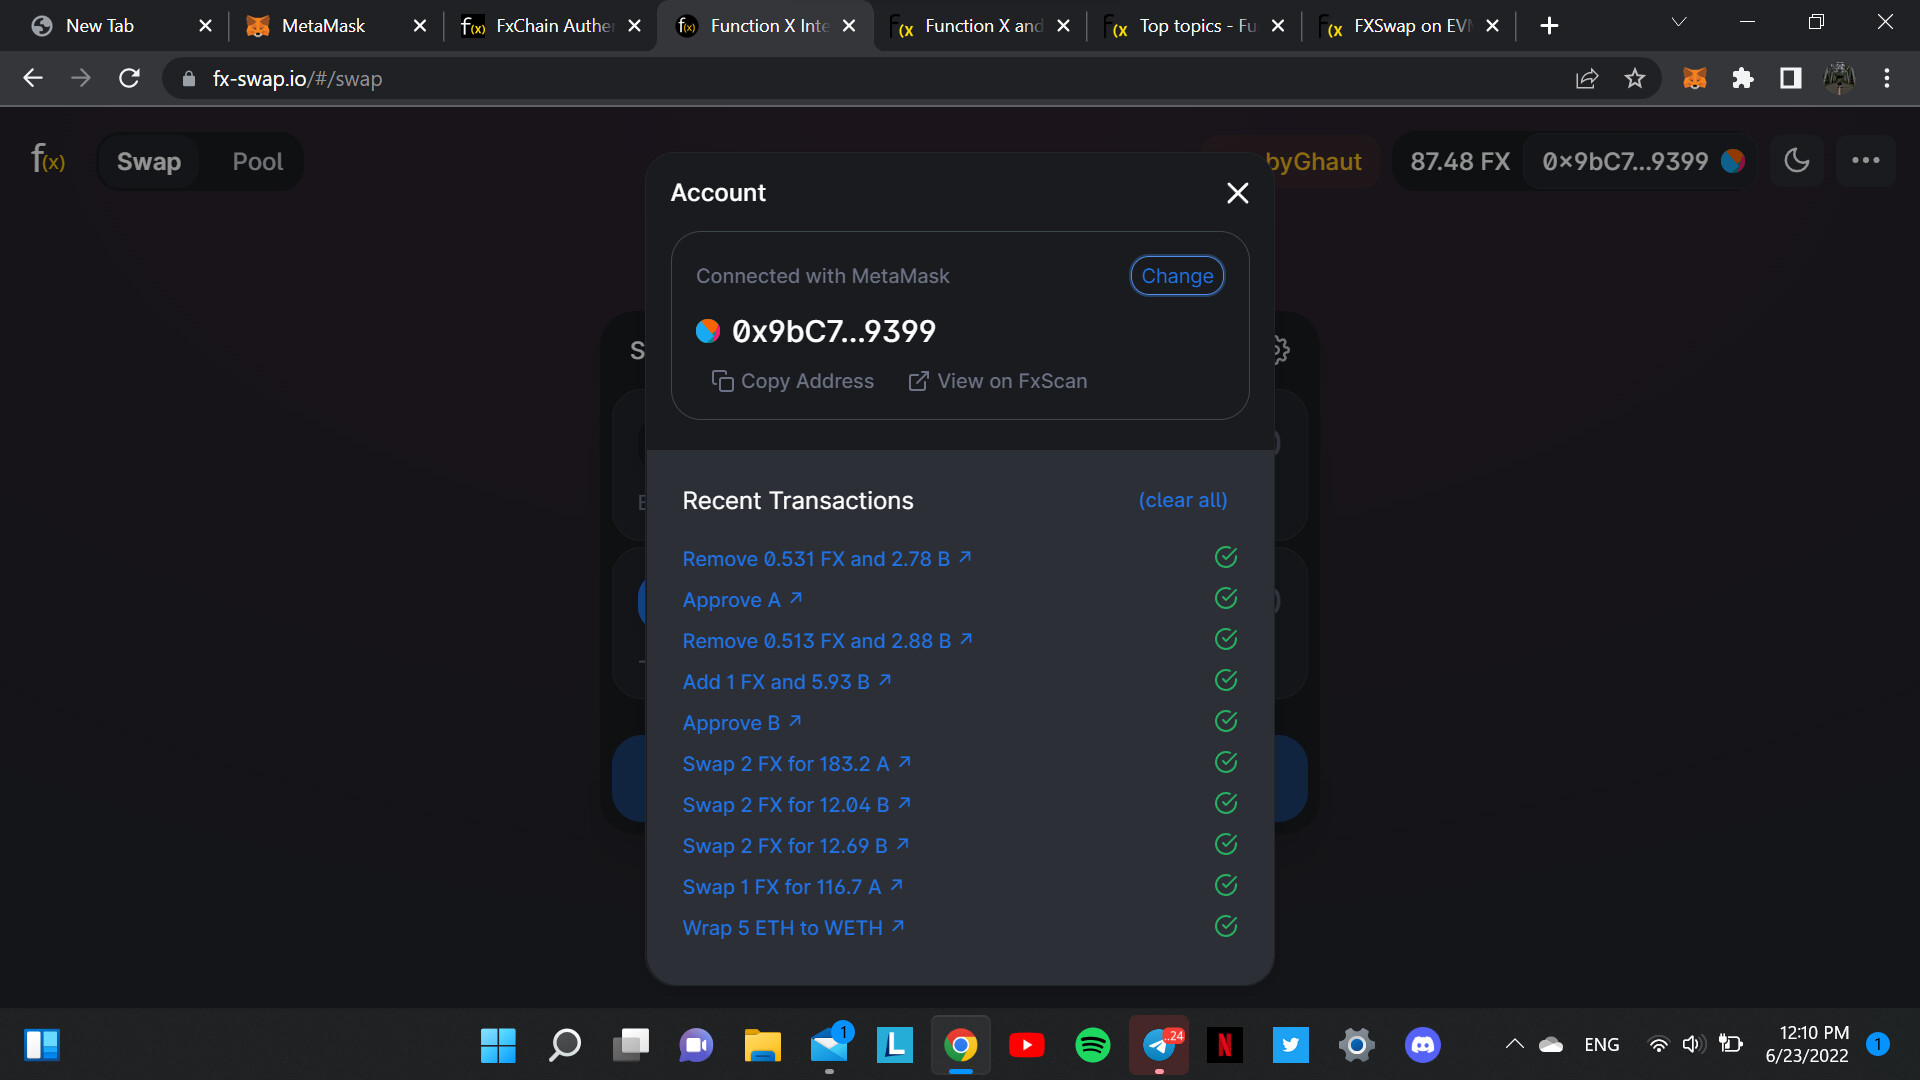Close the Account dialog with X

(1237, 193)
